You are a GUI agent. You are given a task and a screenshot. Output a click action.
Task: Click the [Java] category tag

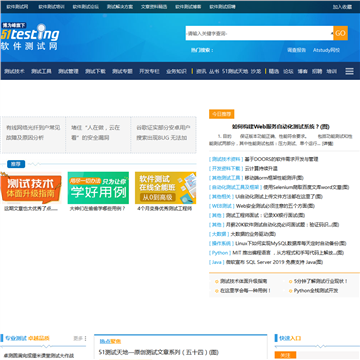[x=217, y=262]
